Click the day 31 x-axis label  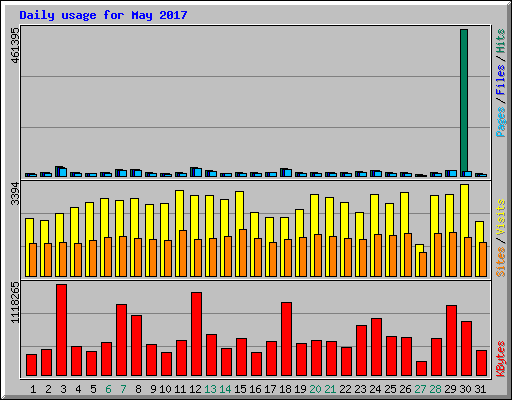tap(480, 389)
